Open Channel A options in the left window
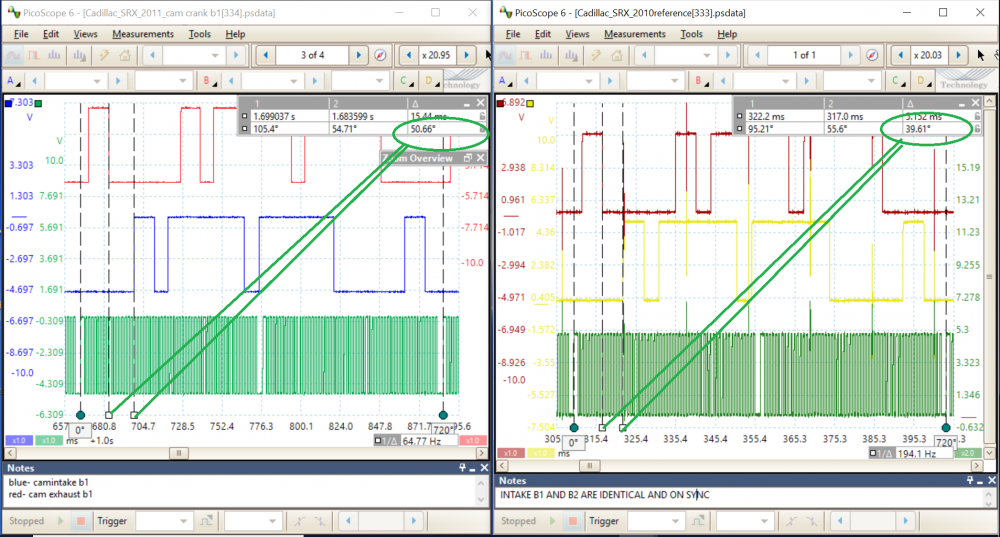 (13, 80)
